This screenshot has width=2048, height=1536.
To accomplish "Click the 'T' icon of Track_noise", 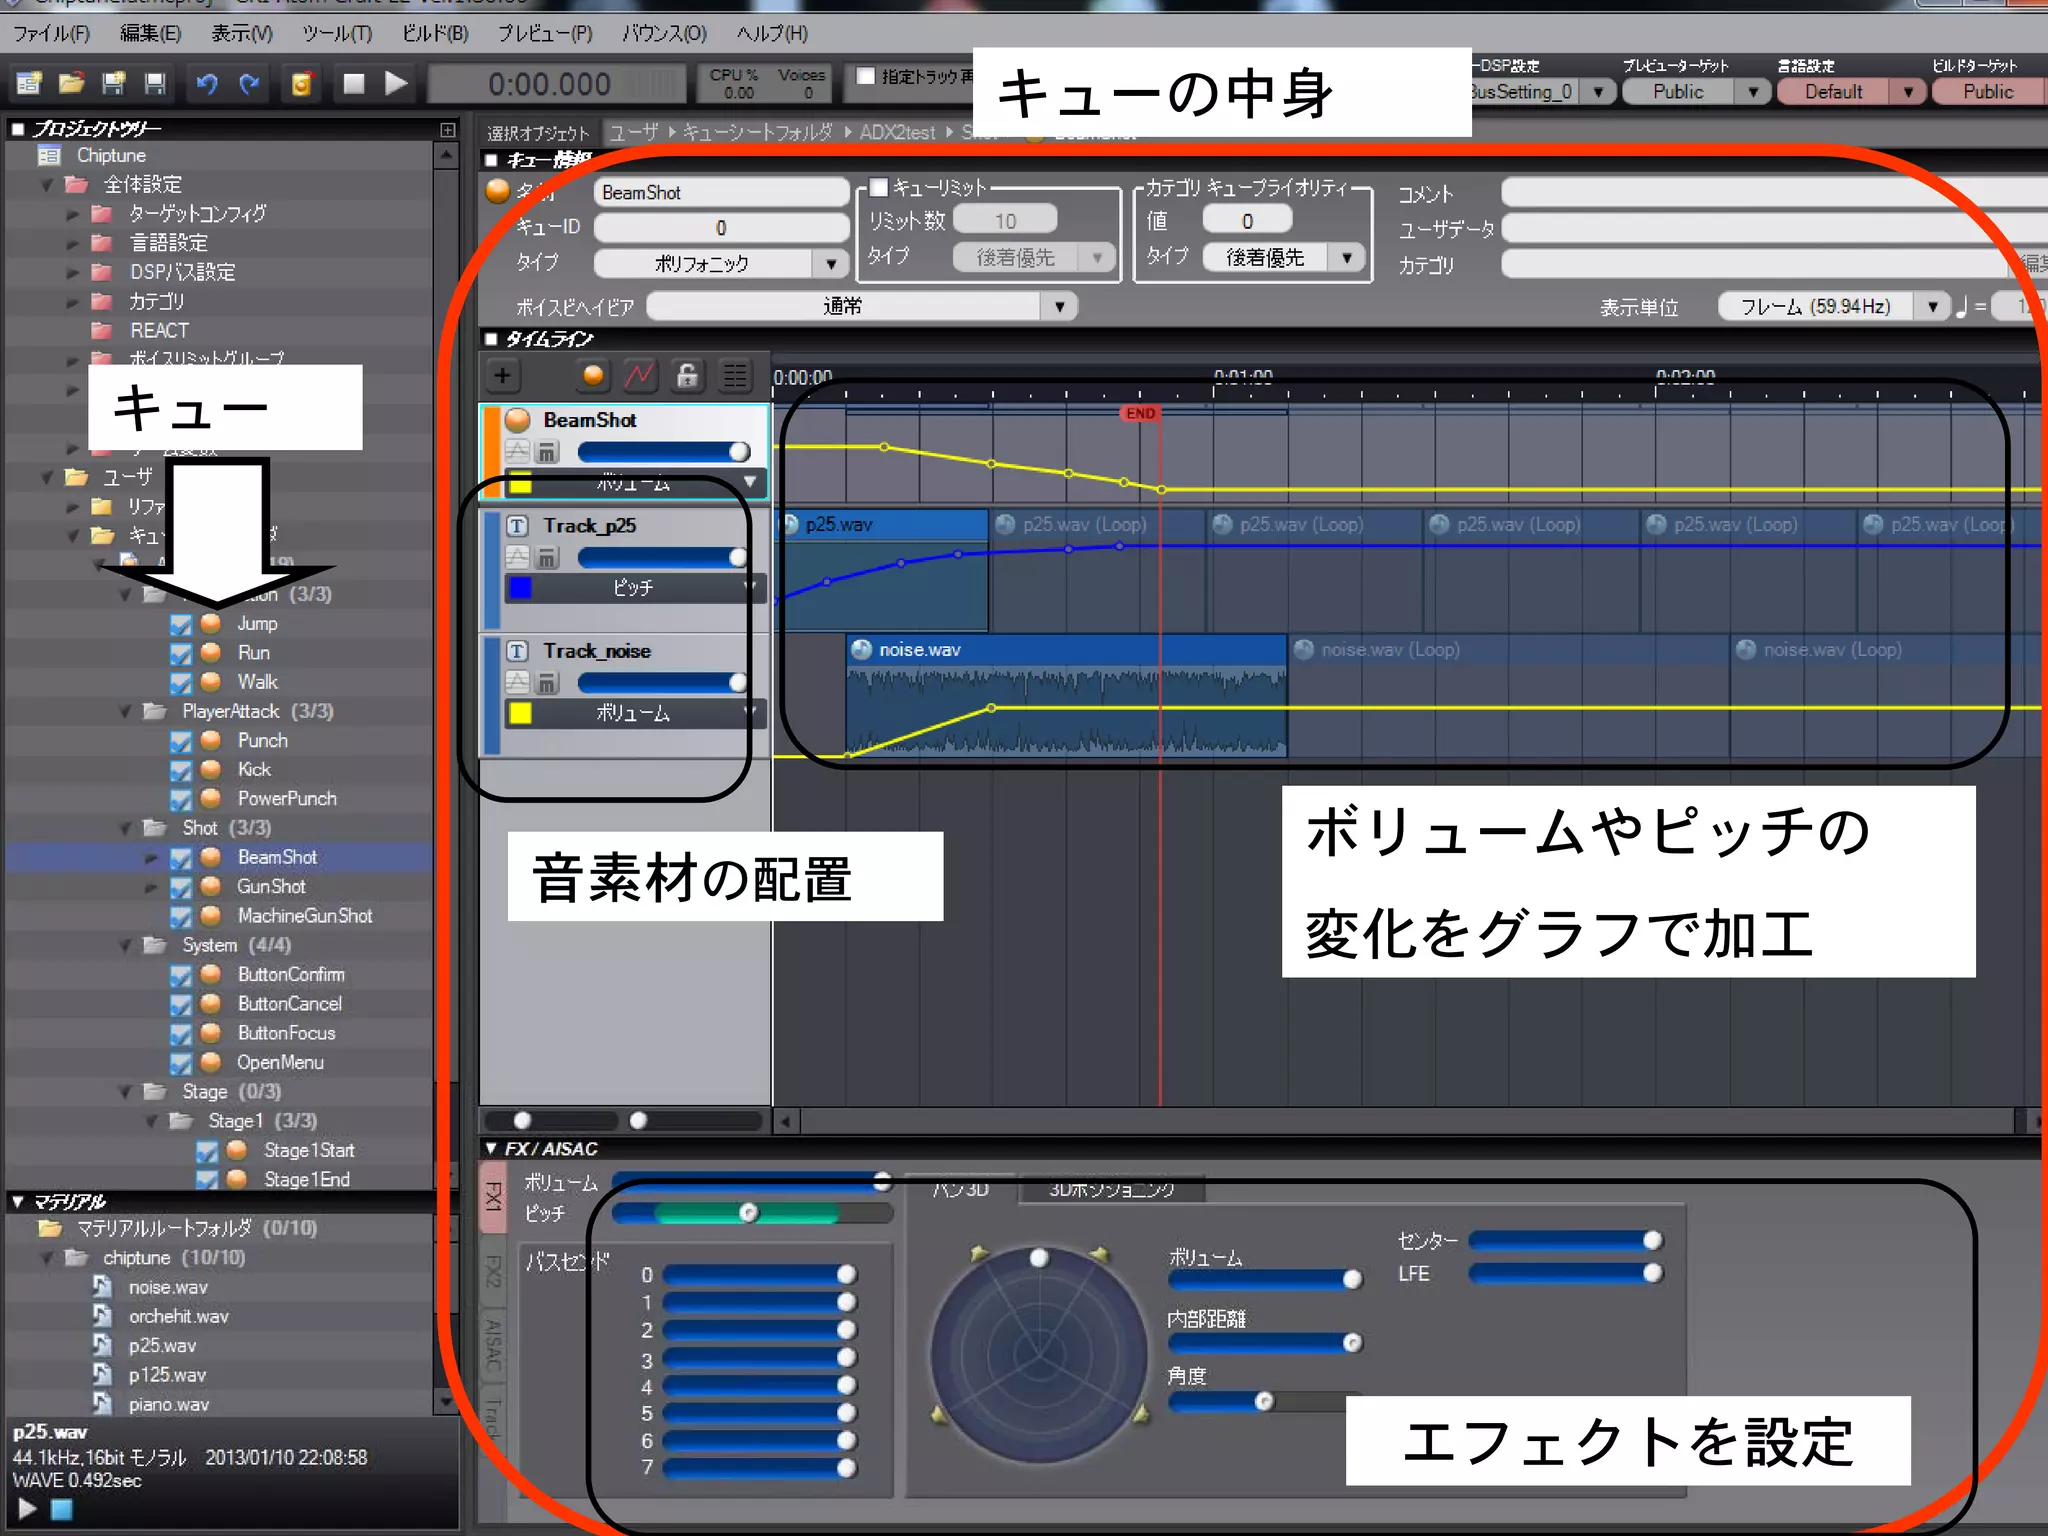I will click(517, 651).
